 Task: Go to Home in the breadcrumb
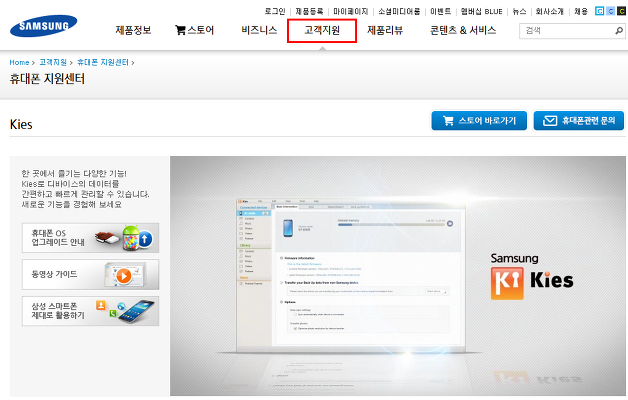(x=19, y=62)
